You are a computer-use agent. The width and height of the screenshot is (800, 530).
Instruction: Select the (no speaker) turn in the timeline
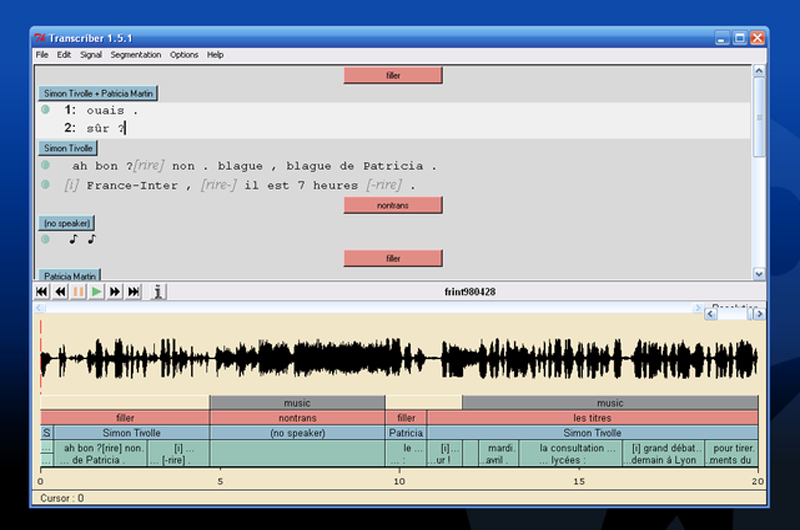(297, 433)
